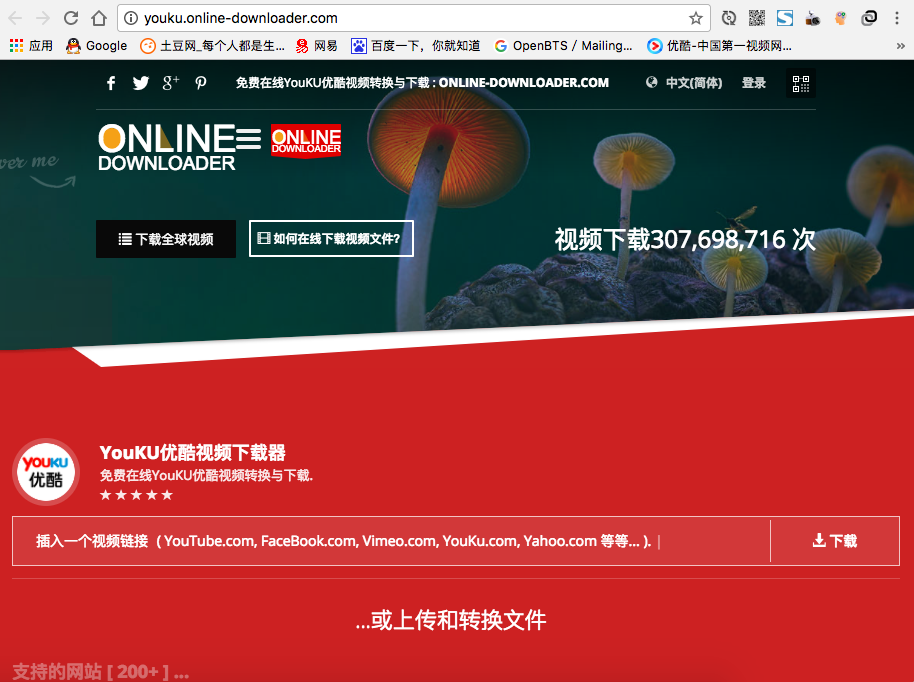This screenshot has height=682, width=914.
Task: Open the Facebook social link icon
Action: pyautogui.click(x=111, y=83)
